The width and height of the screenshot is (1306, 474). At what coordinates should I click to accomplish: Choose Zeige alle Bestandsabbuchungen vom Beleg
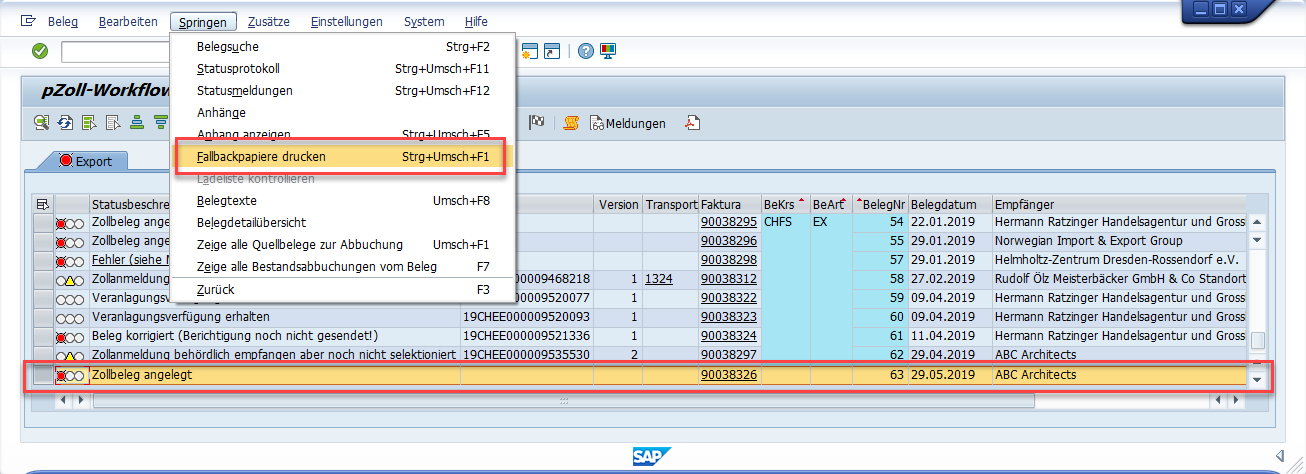point(343,267)
